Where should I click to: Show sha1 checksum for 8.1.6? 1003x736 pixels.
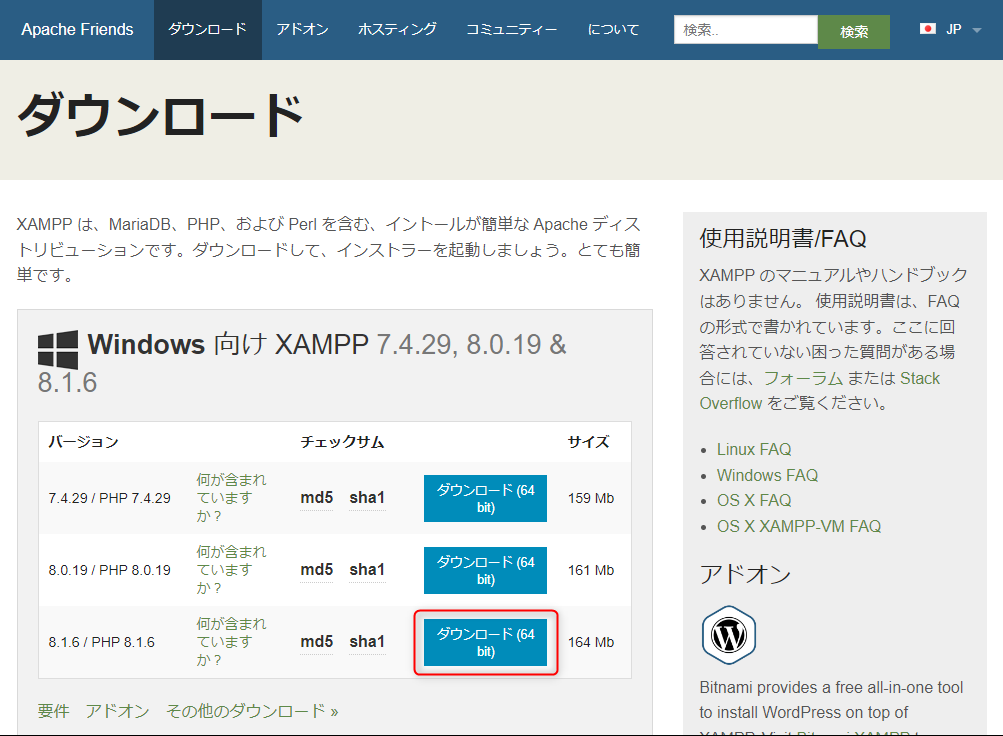click(367, 641)
